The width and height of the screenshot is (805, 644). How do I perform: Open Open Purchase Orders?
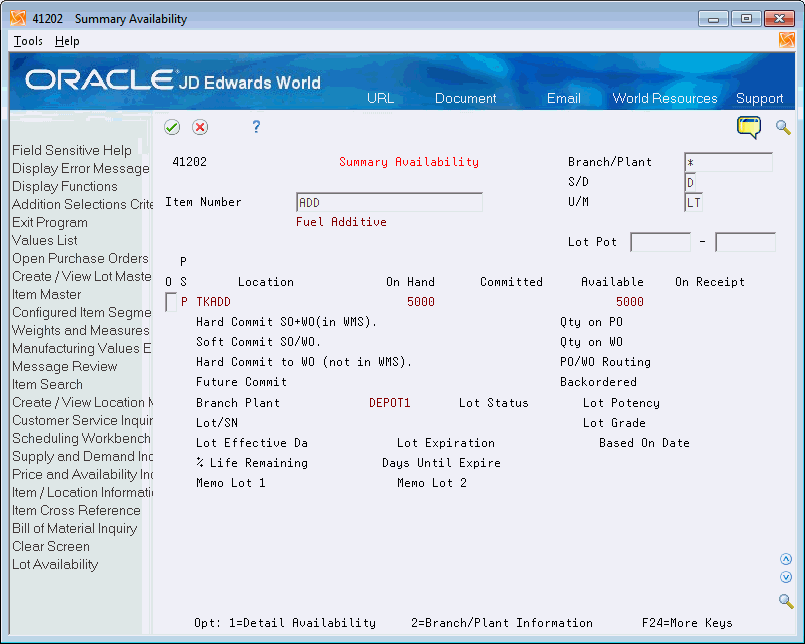tap(80, 258)
